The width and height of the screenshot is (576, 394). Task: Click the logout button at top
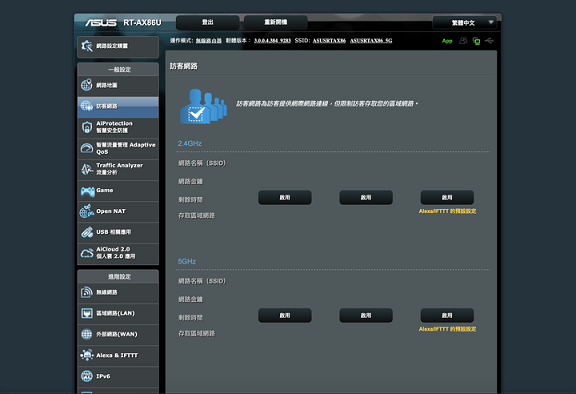(x=208, y=22)
